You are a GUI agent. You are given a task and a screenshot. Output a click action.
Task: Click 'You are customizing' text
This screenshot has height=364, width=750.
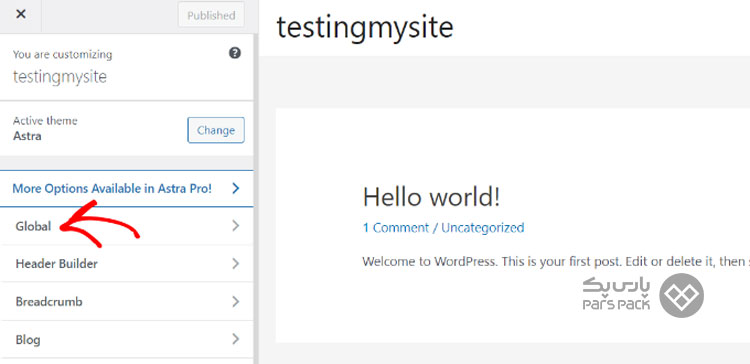(x=63, y=55)
